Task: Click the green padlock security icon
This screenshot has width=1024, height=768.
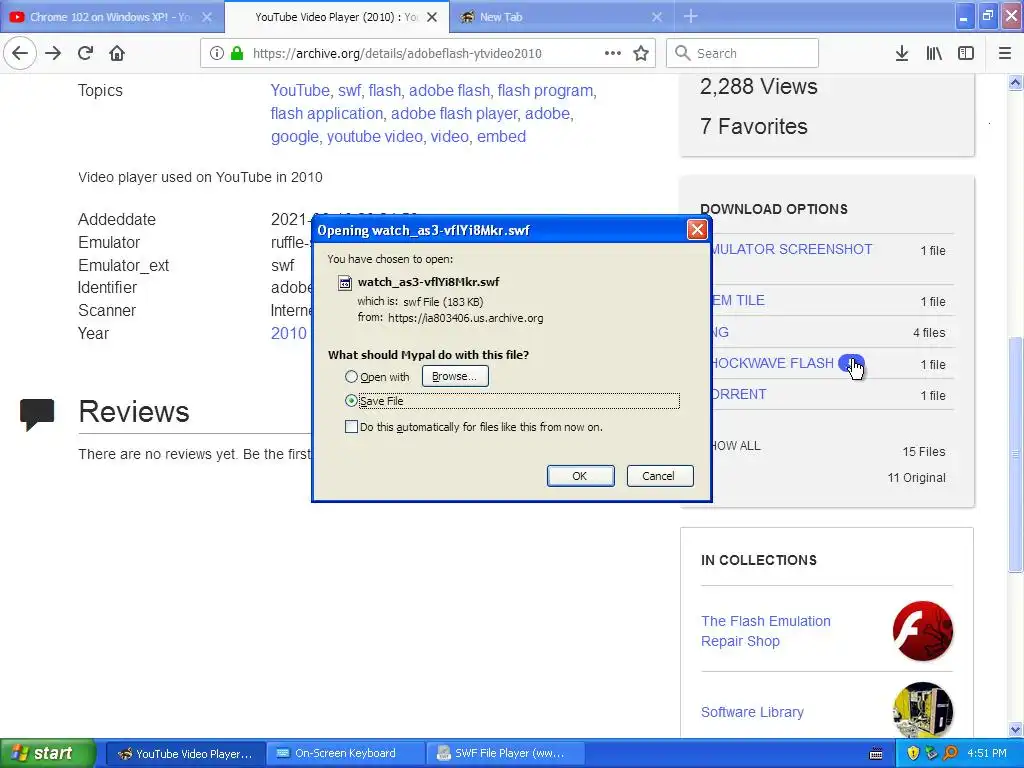Action: (x=237, y=53)
